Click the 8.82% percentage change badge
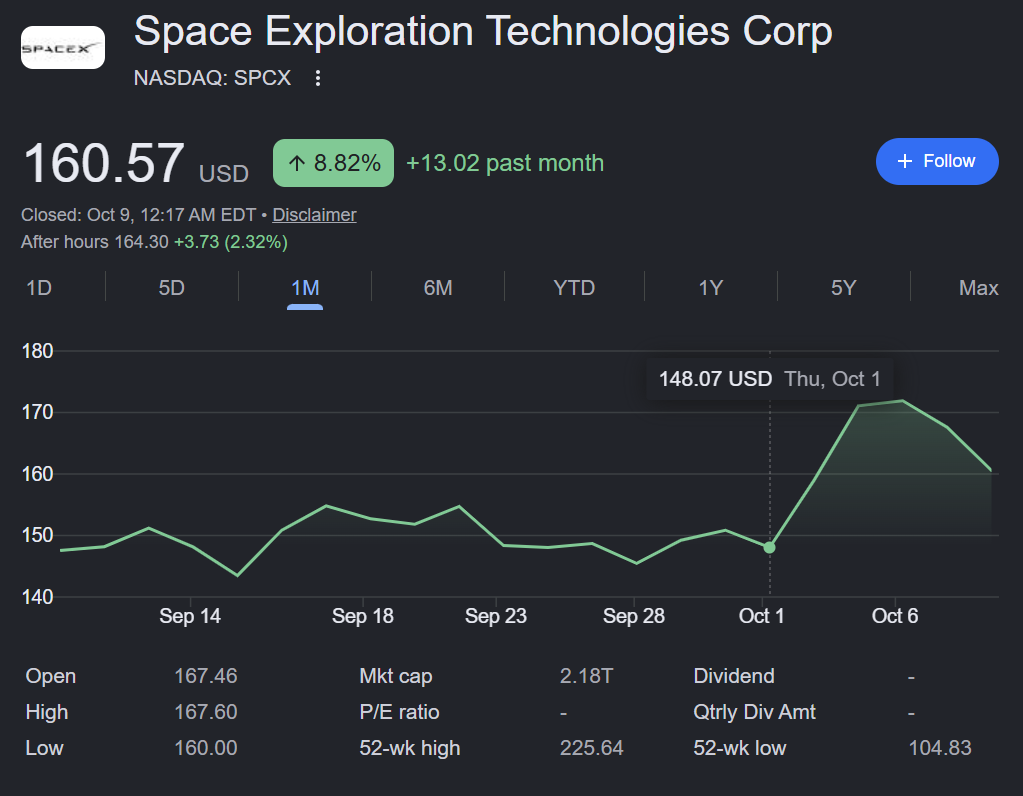The width and height of the screenshot is (1023, 796). point(333,162)
